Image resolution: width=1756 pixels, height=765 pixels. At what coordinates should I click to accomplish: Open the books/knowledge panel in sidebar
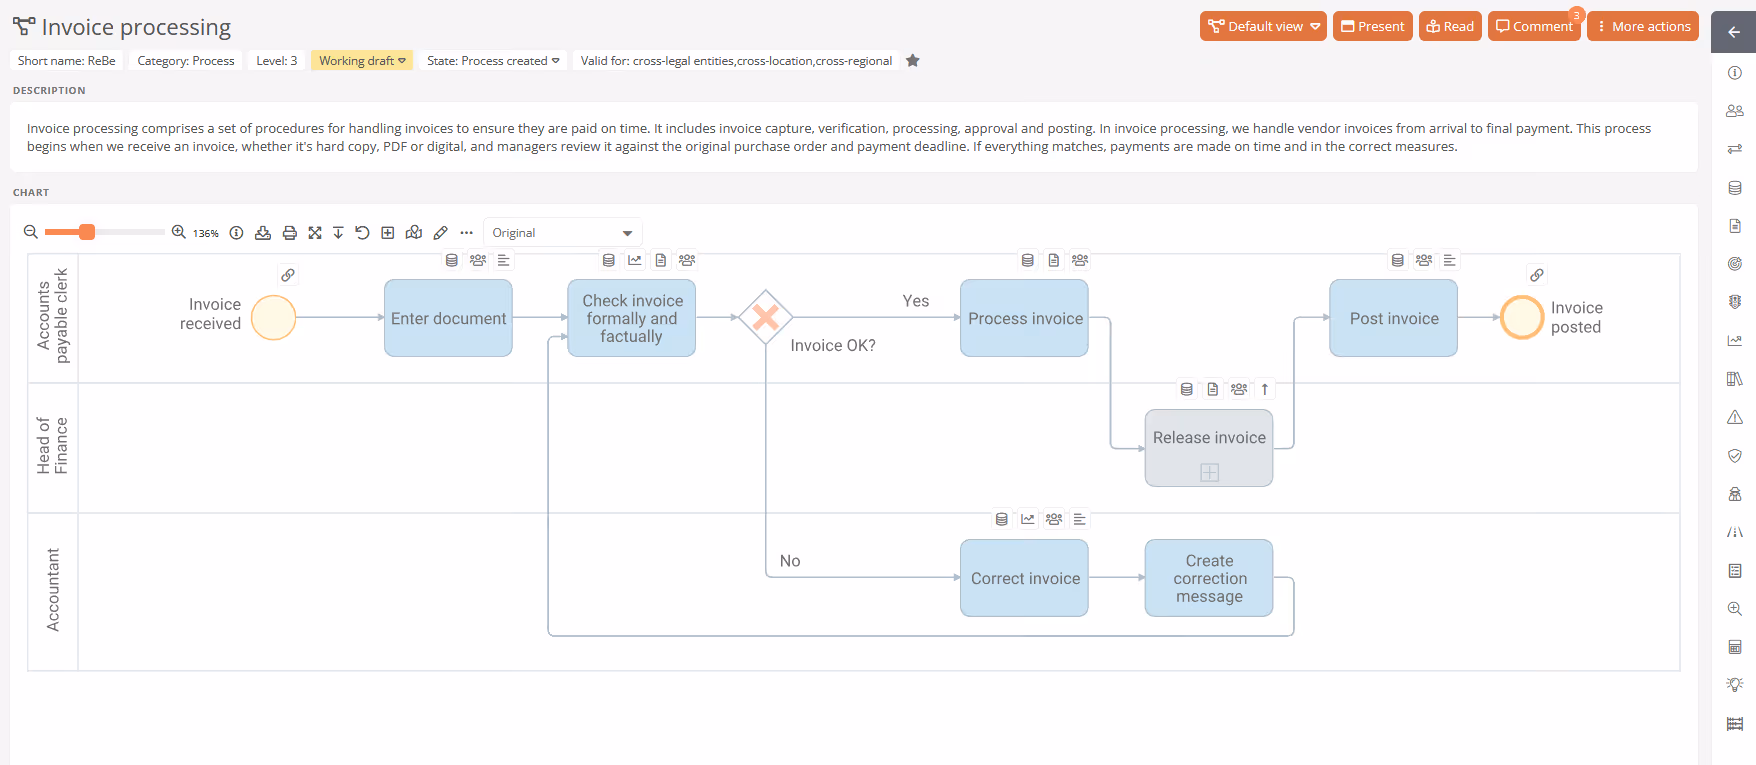pos(1735,379)
